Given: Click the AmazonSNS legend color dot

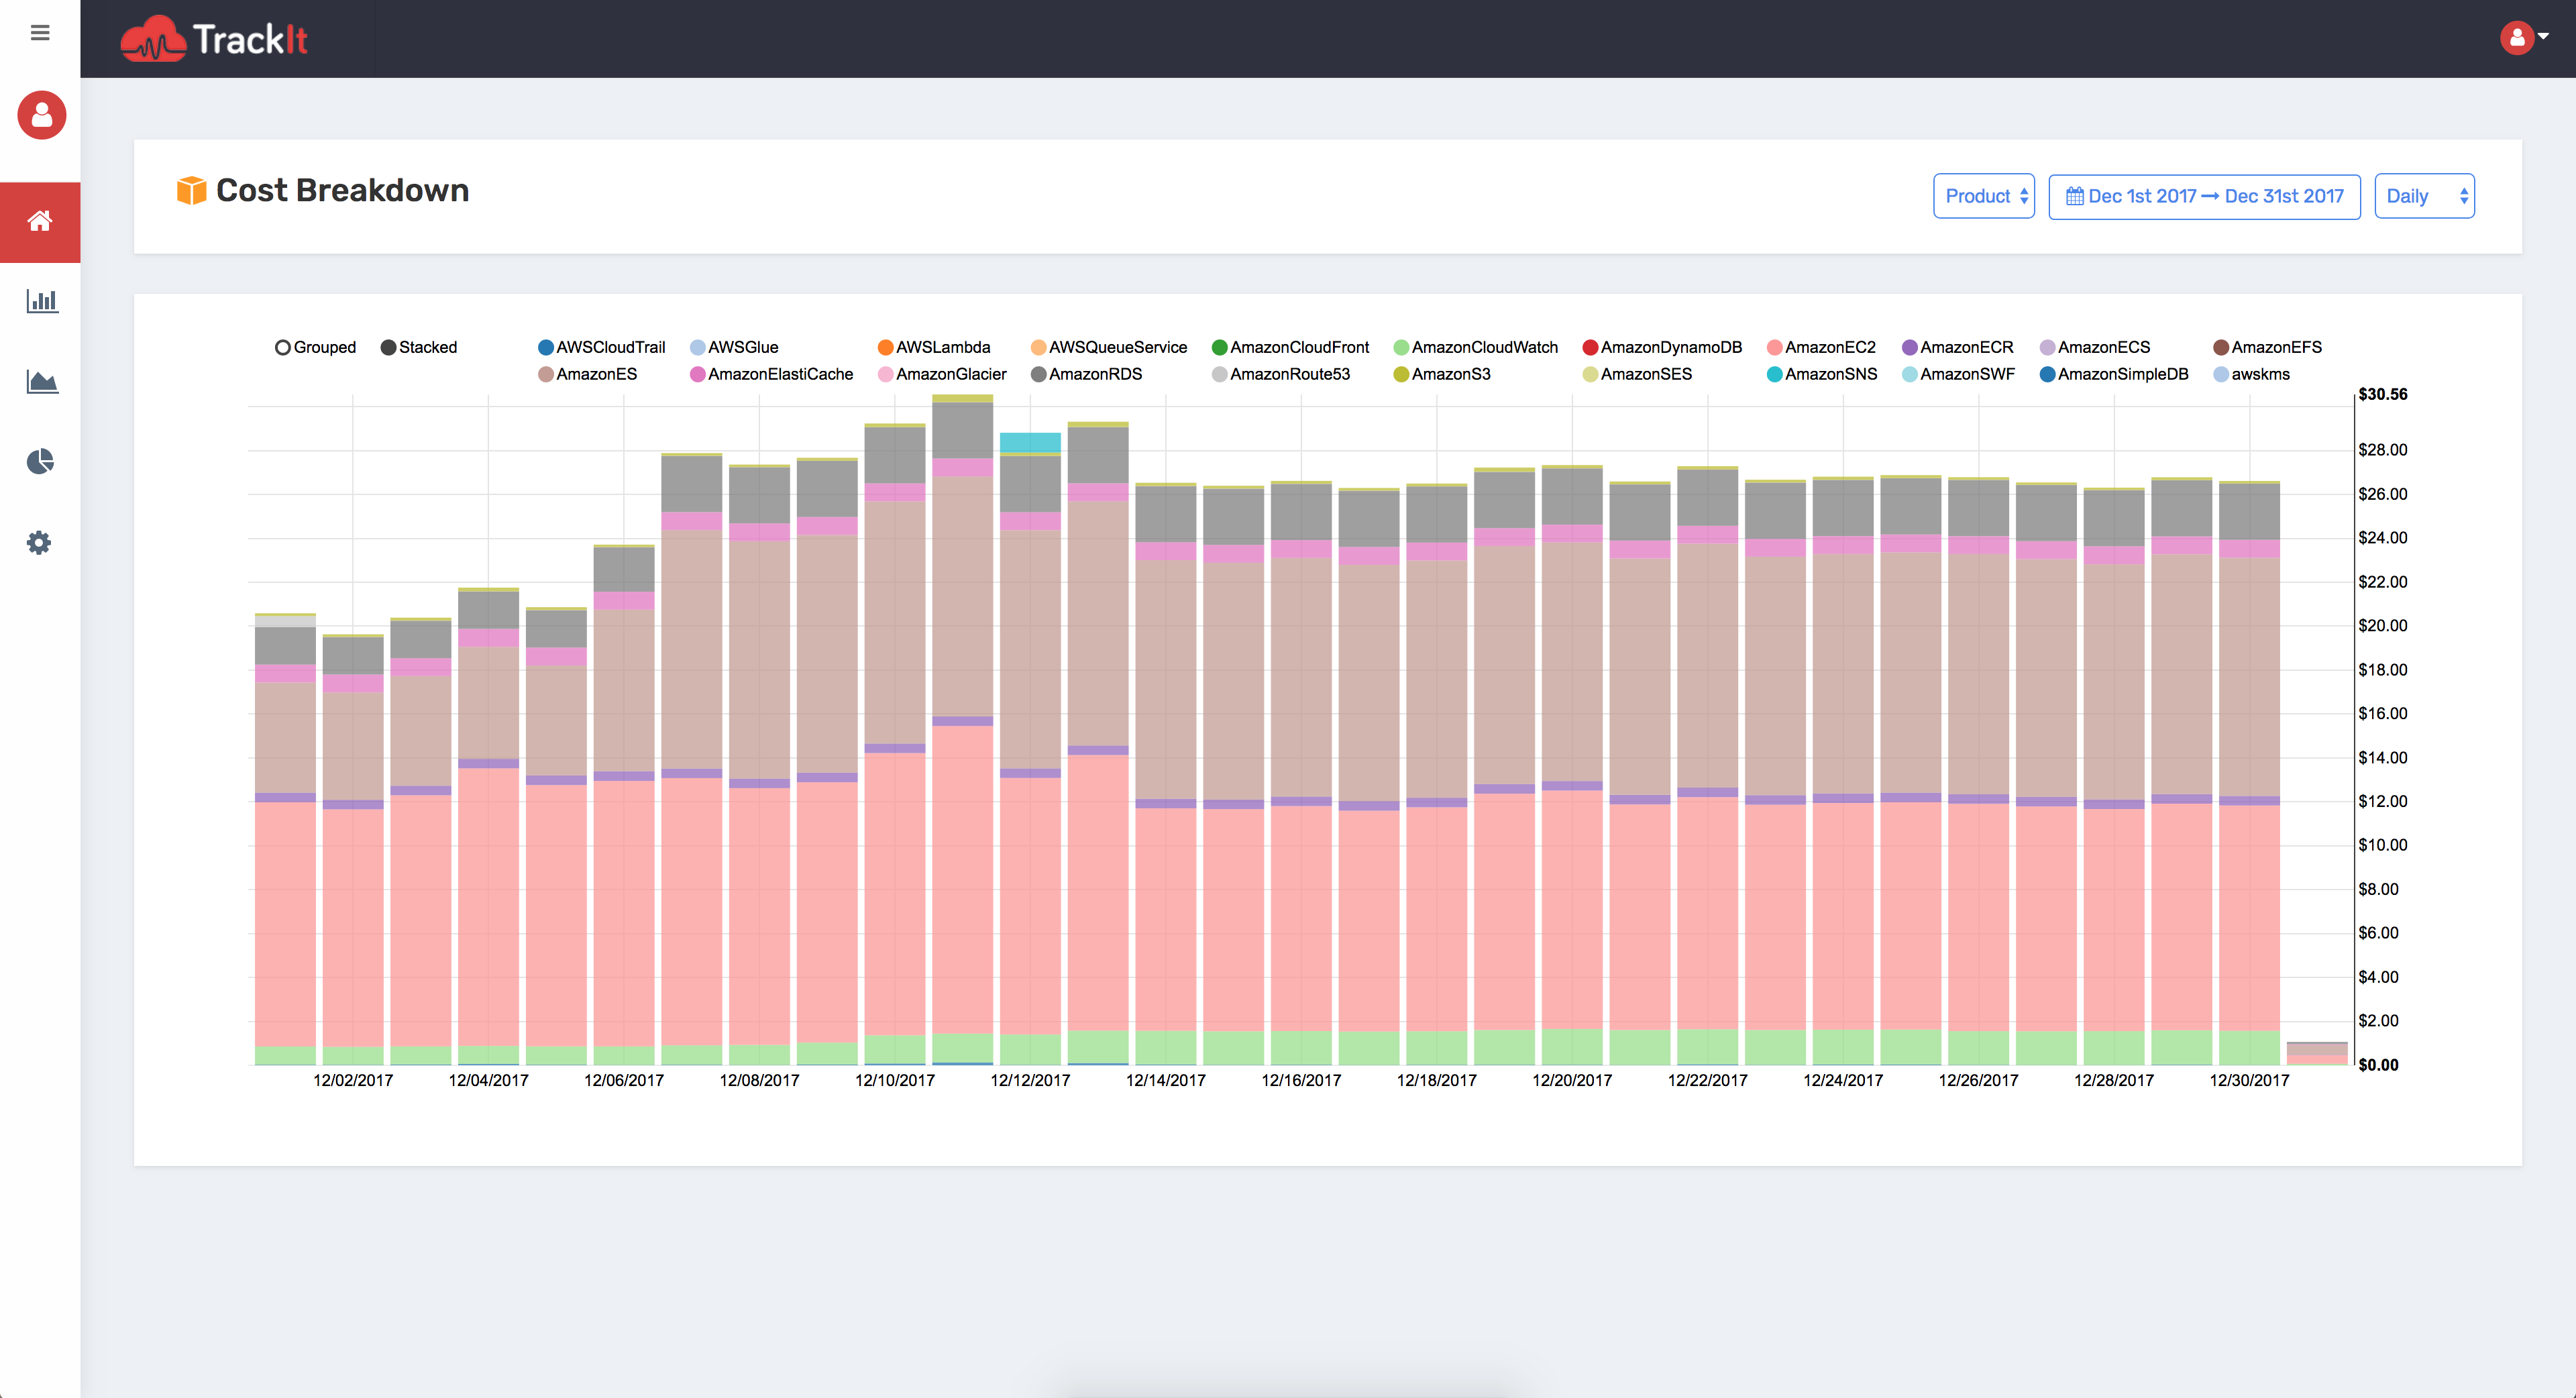Looking at the screenshot, I should pyautogui.click(x=1775, y=374).
